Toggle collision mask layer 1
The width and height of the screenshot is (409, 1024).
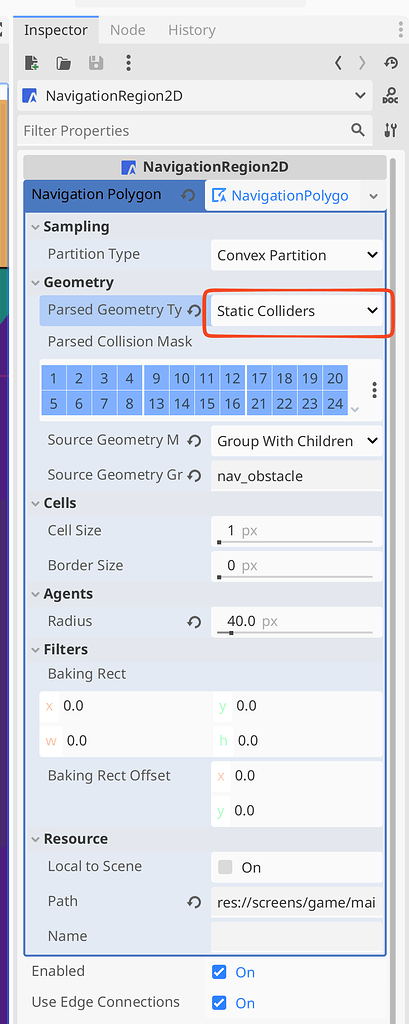[x=54, y=378]
